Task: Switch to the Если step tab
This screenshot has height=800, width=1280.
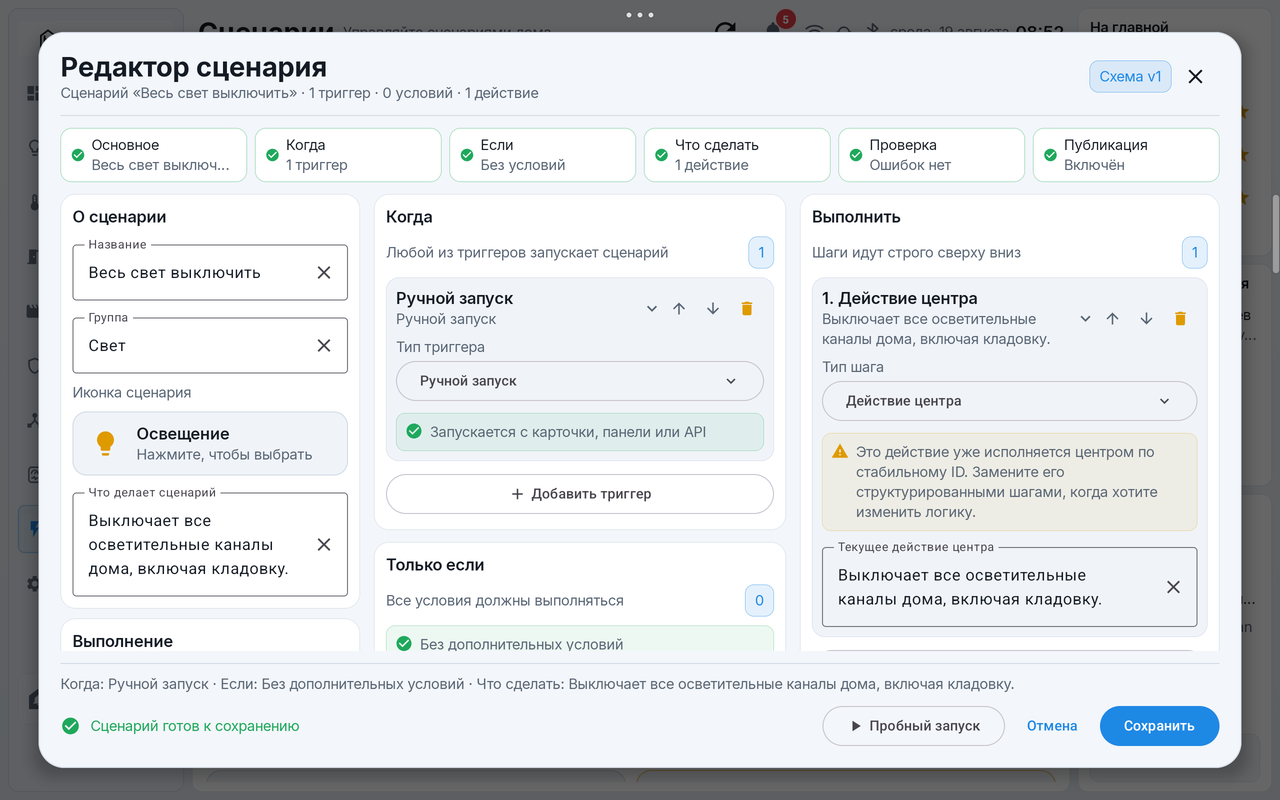Action: click(543, 155)
